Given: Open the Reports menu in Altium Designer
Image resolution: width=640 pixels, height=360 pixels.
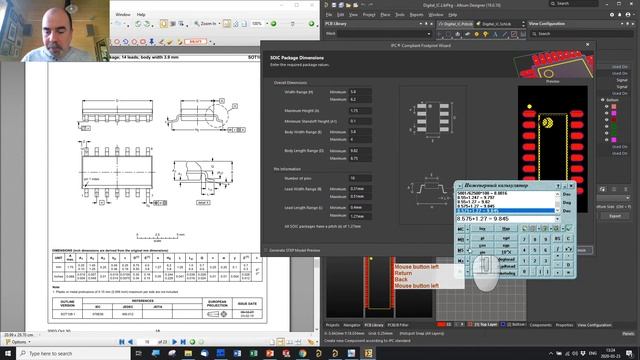Looking at the screenshot, I should pyautogui.click(x=416, y=15).
